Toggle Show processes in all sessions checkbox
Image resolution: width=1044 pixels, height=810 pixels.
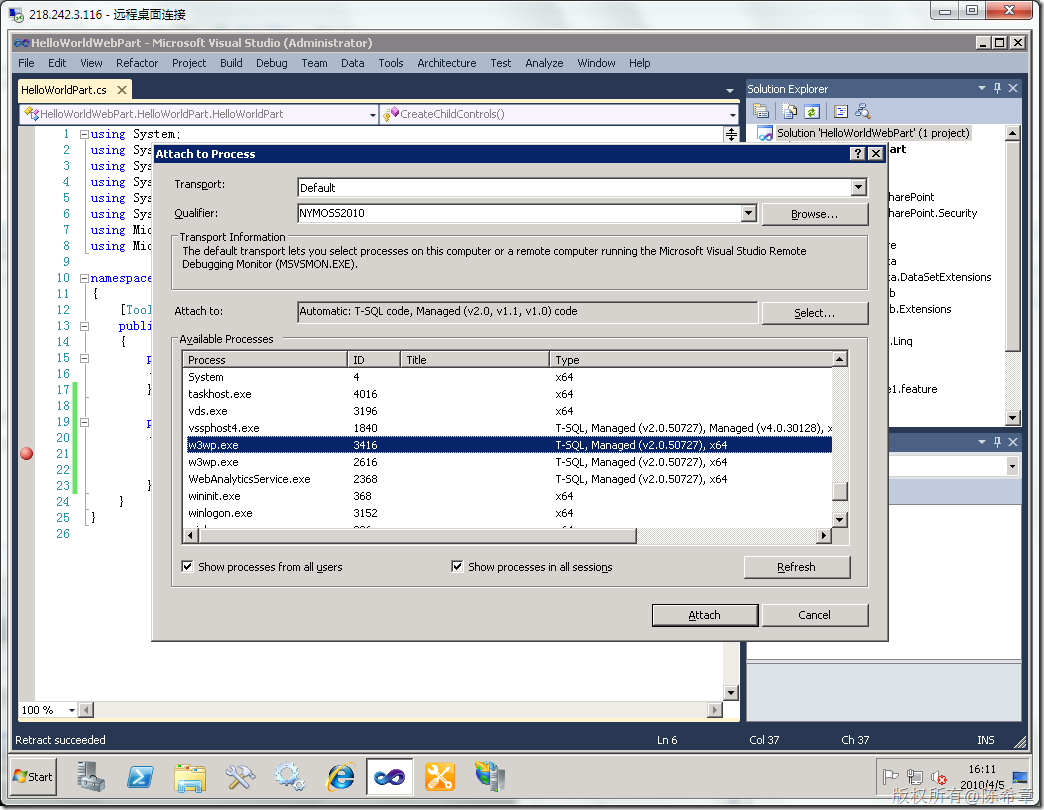click(x=457, y=566)
